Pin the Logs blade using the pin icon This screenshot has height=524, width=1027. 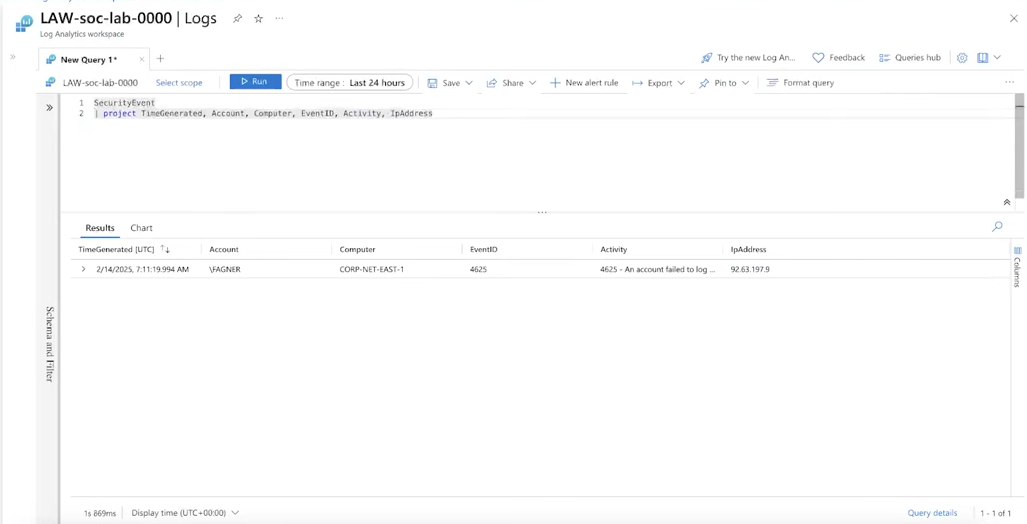click(238, 19)
